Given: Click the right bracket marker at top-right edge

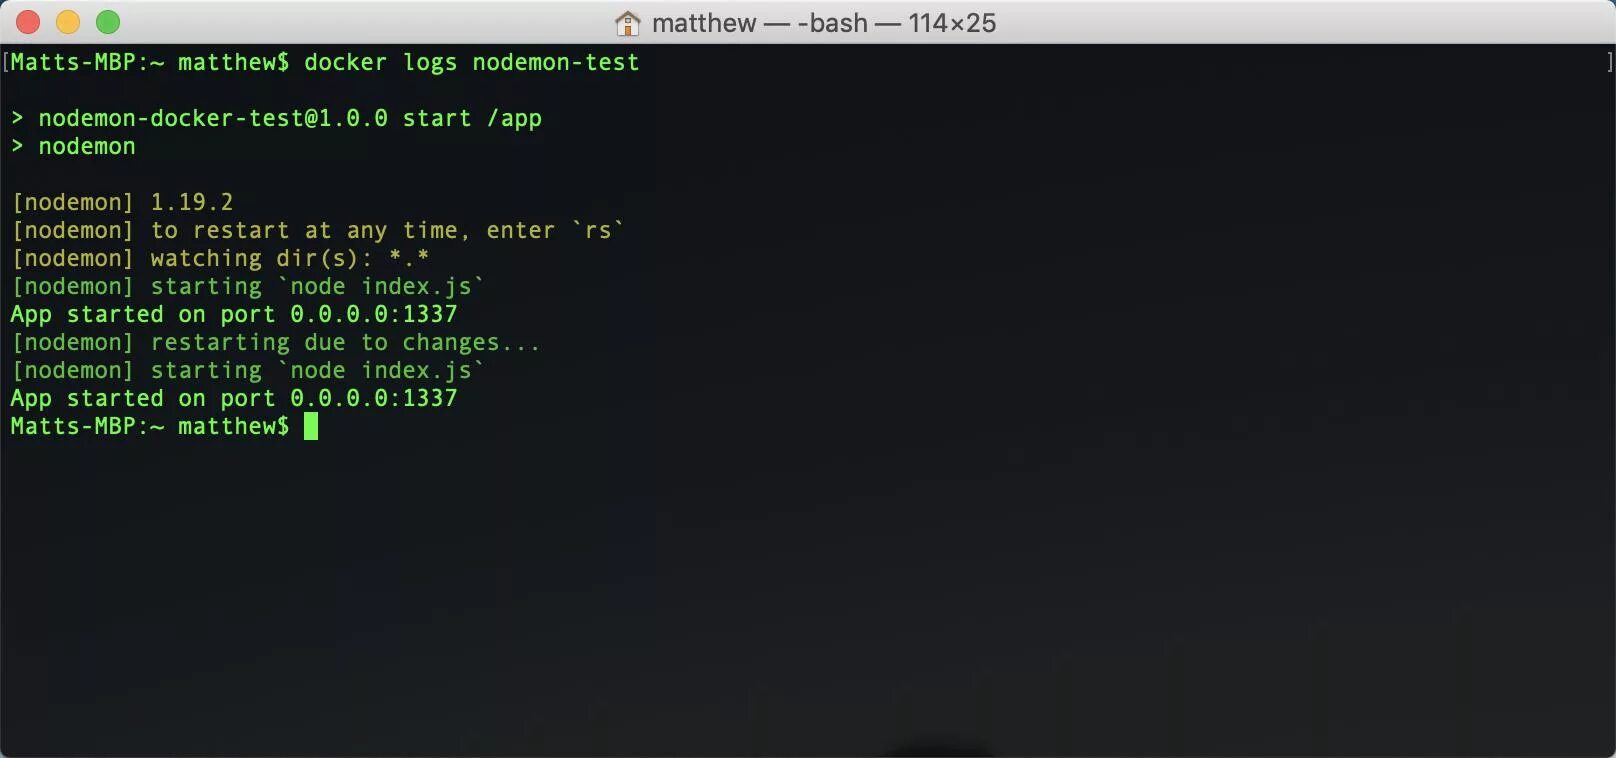Looking at the screenshot, I should [1609, 62].
